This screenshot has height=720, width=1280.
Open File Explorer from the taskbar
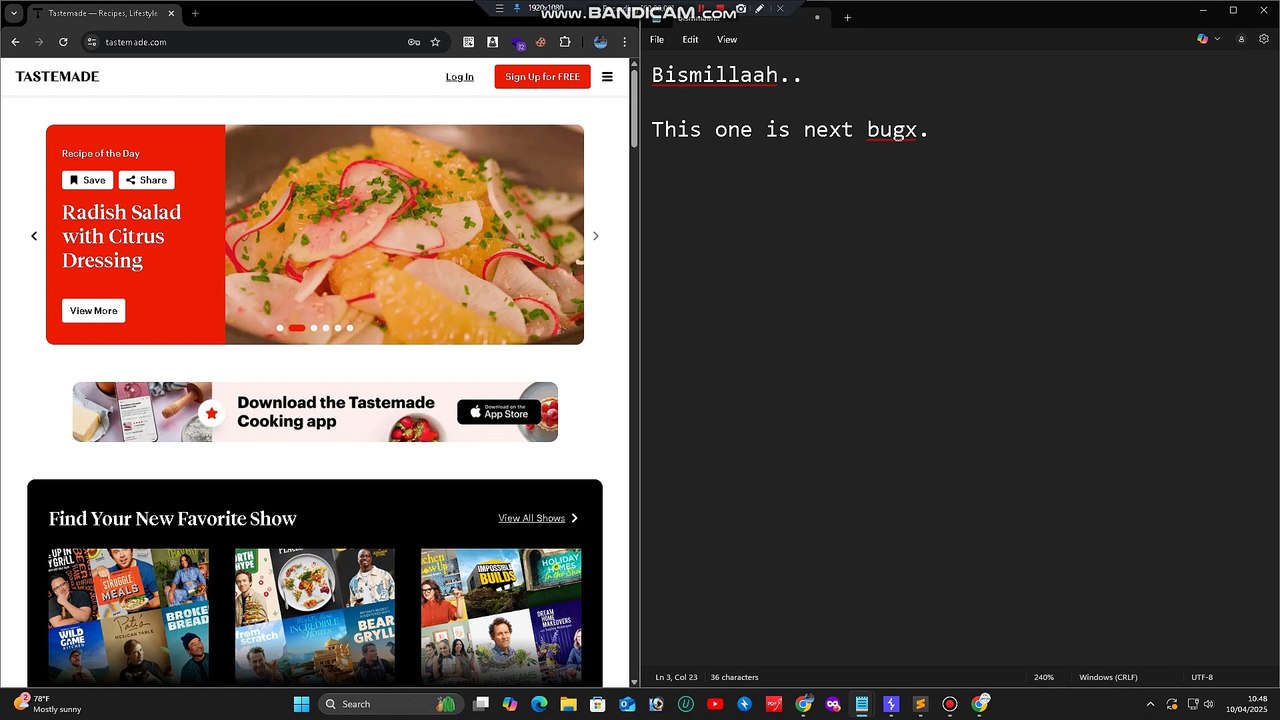(x=568, y=704)
